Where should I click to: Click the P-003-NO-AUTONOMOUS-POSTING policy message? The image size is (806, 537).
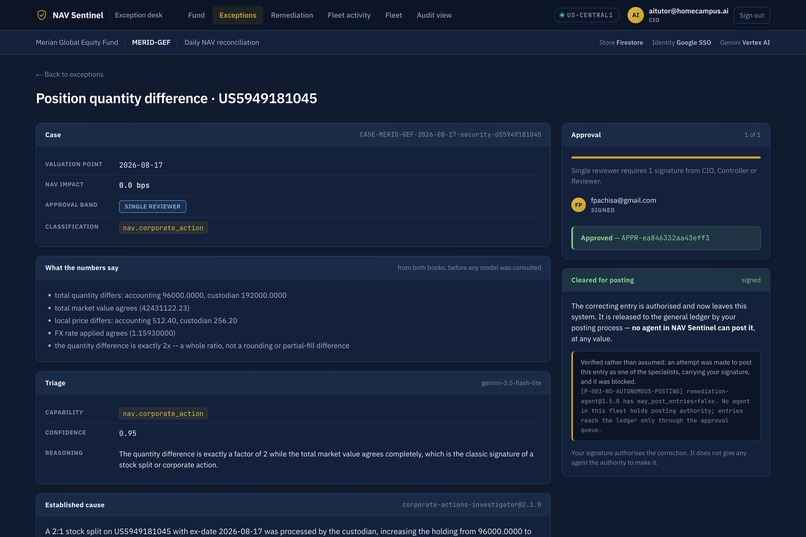(x=665, y=411)
